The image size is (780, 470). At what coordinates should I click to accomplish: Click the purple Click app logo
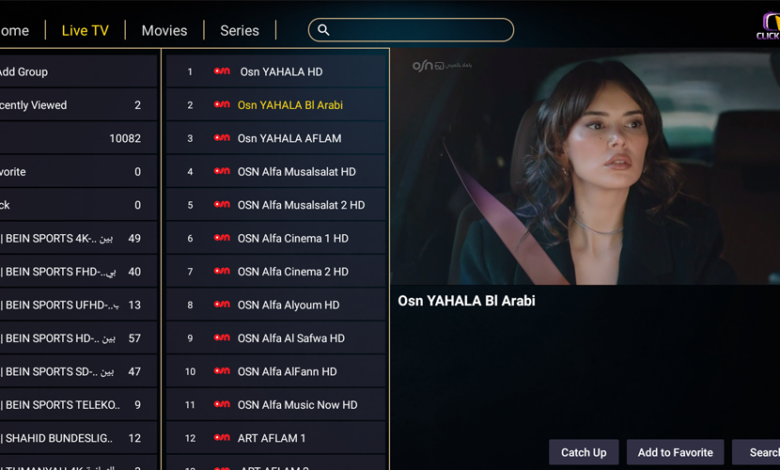[769, 26]
